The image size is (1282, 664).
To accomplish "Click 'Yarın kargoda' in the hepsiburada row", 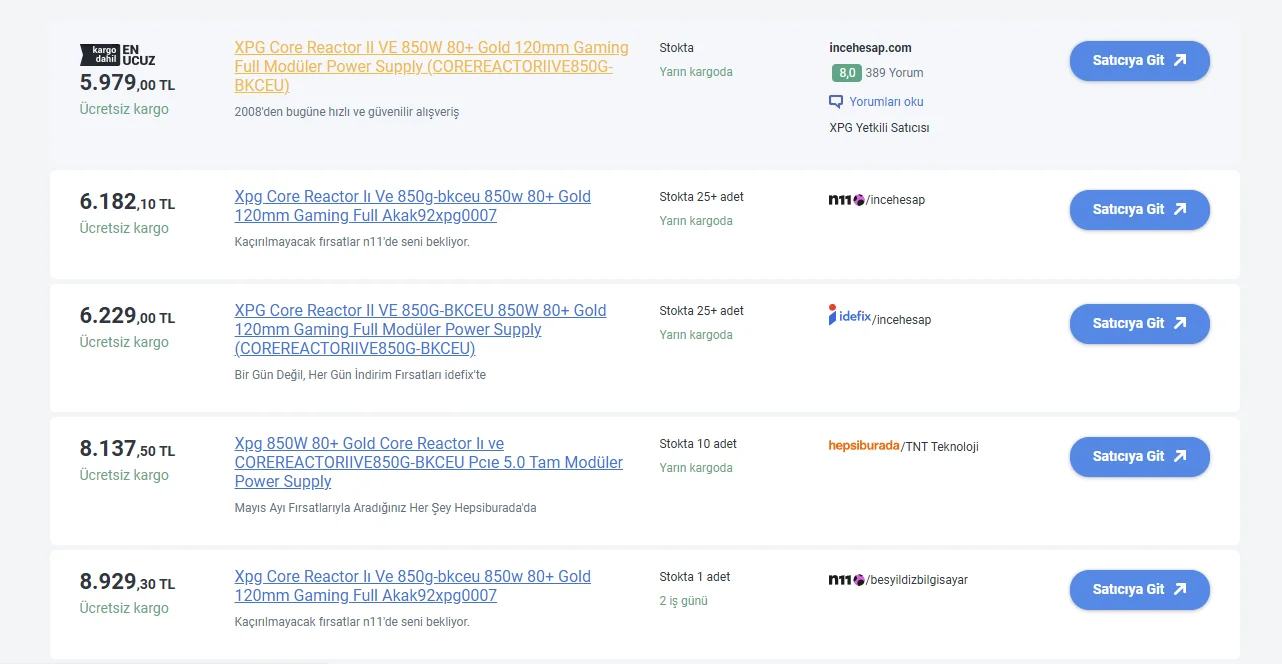I will pos(696,468).
